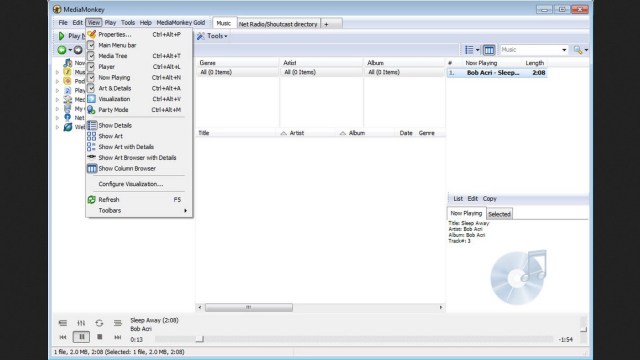Screen dimensions: 640x360
Task: Click Refresh in the View menu
Action: tap(139, 200)
